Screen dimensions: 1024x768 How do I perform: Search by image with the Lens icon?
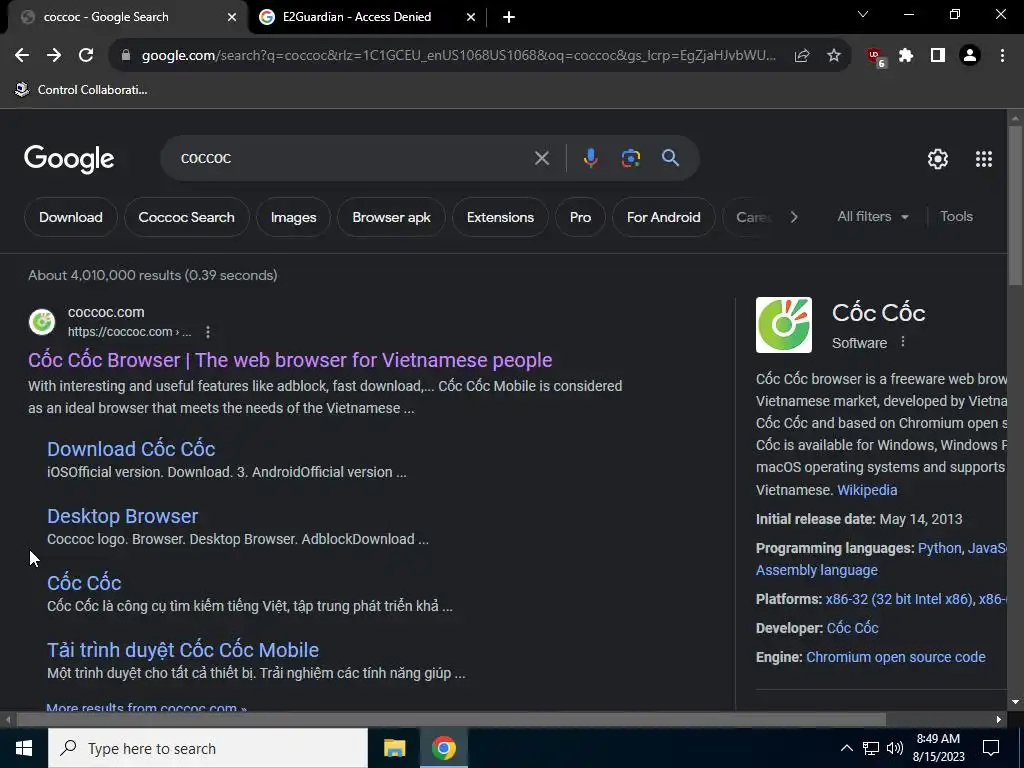[x=631, y=158]
